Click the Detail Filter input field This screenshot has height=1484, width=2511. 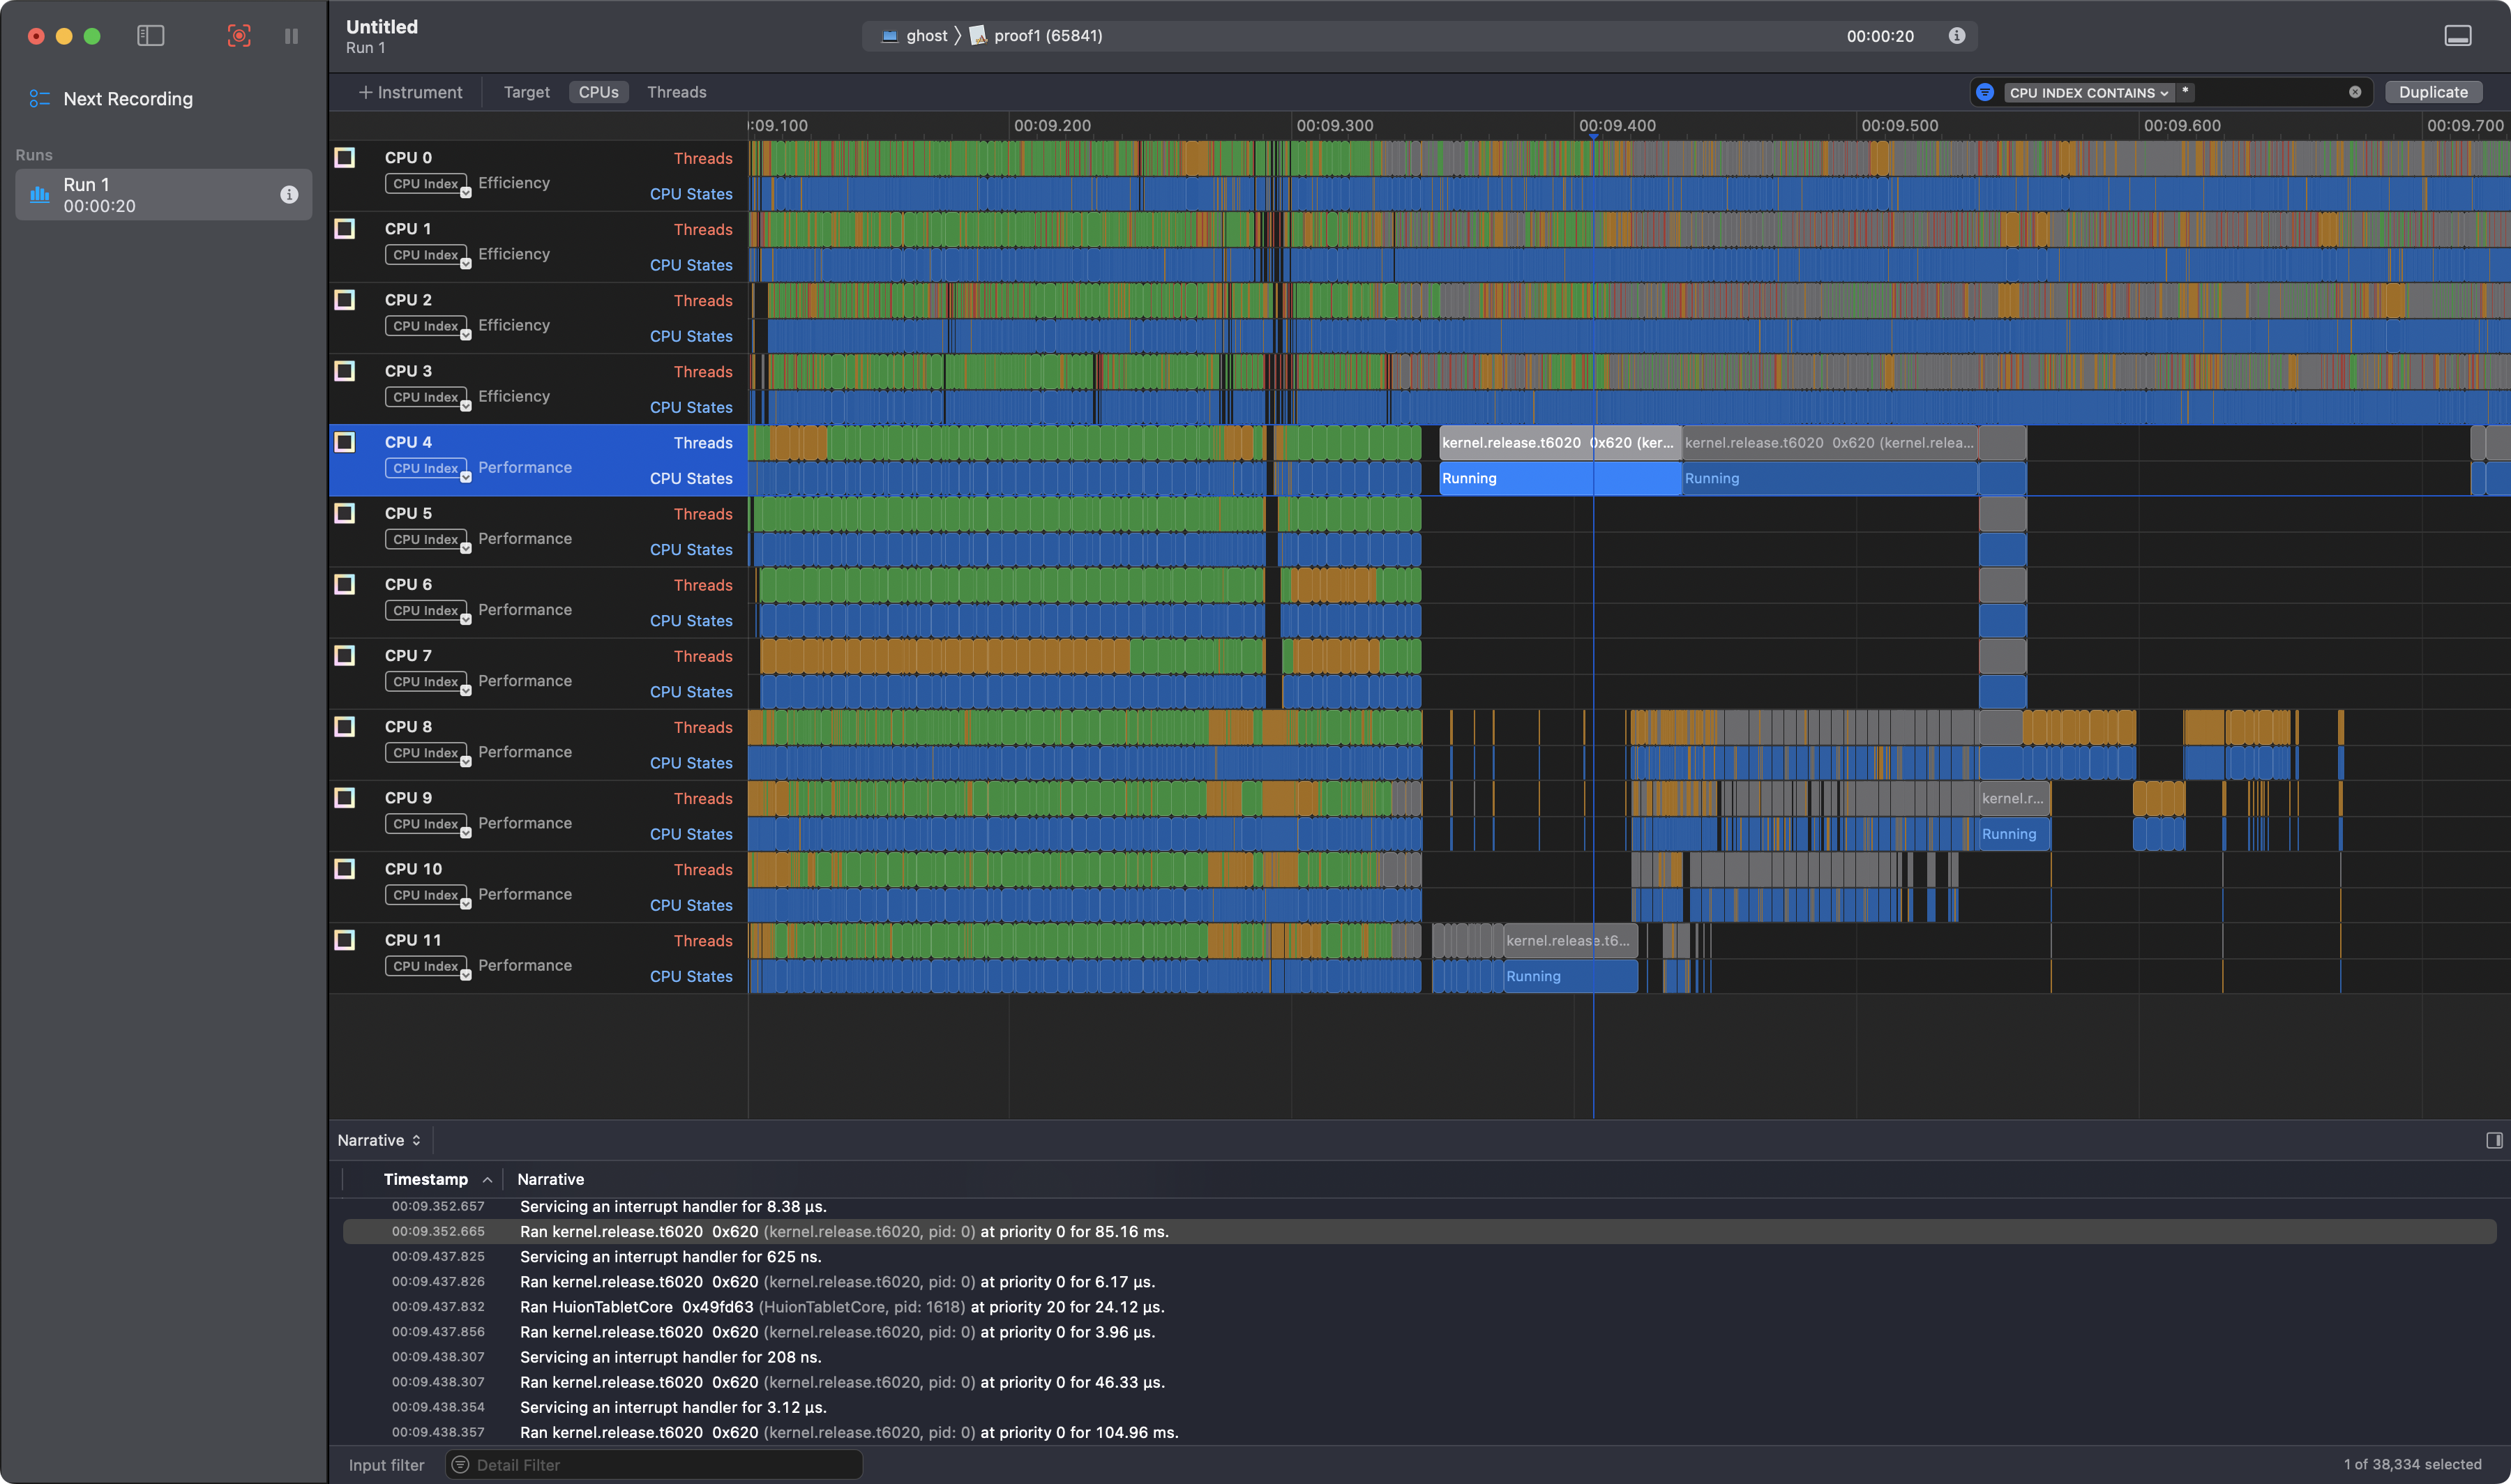pyautogui.click(x=654, y=1465)
